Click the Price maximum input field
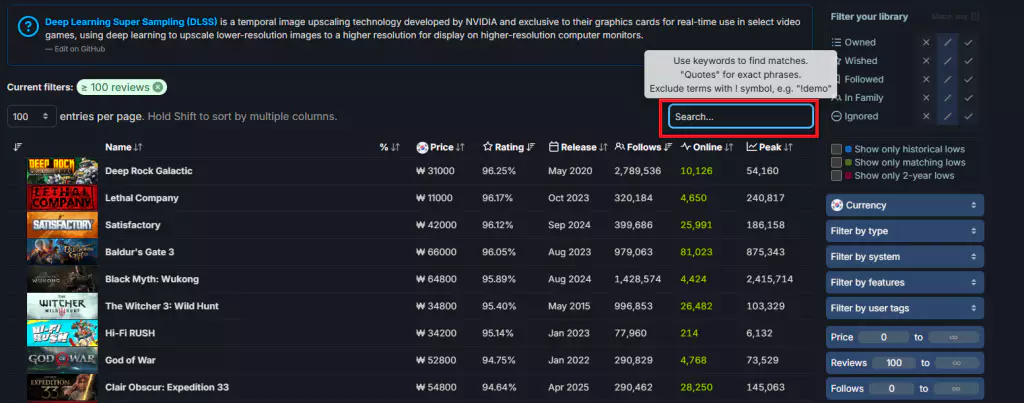The image size is (1024, 403). point(953,338)
